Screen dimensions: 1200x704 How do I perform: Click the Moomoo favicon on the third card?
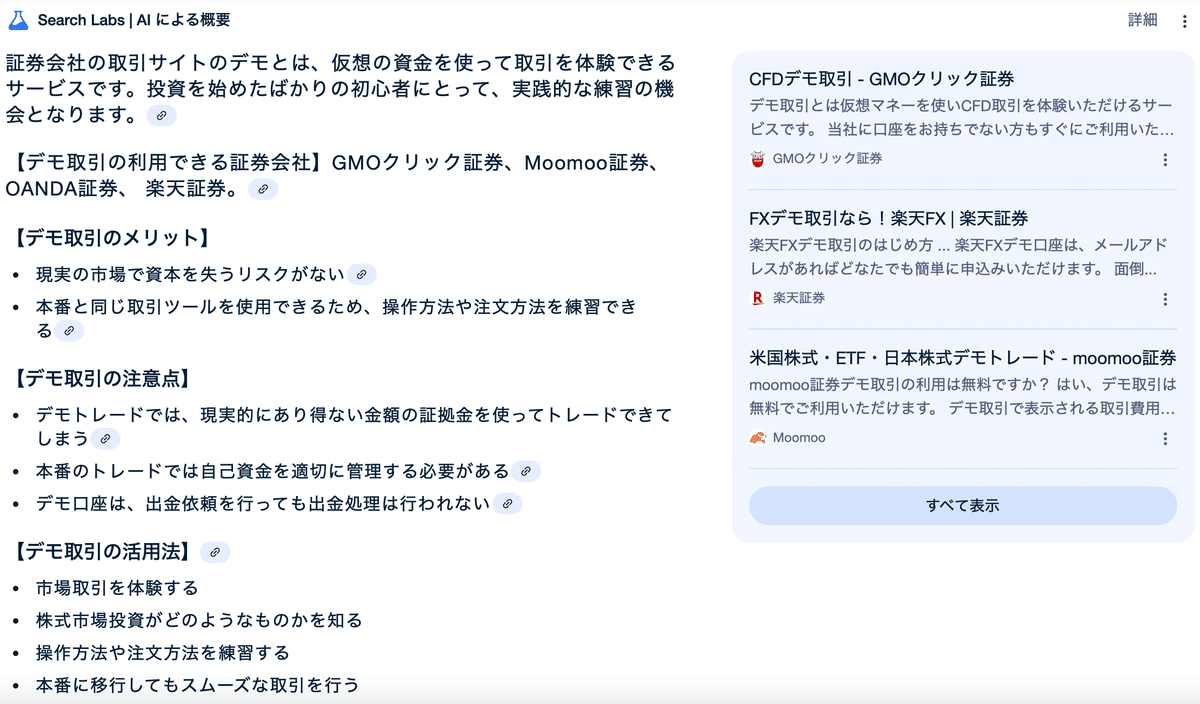tap(757, 437)
